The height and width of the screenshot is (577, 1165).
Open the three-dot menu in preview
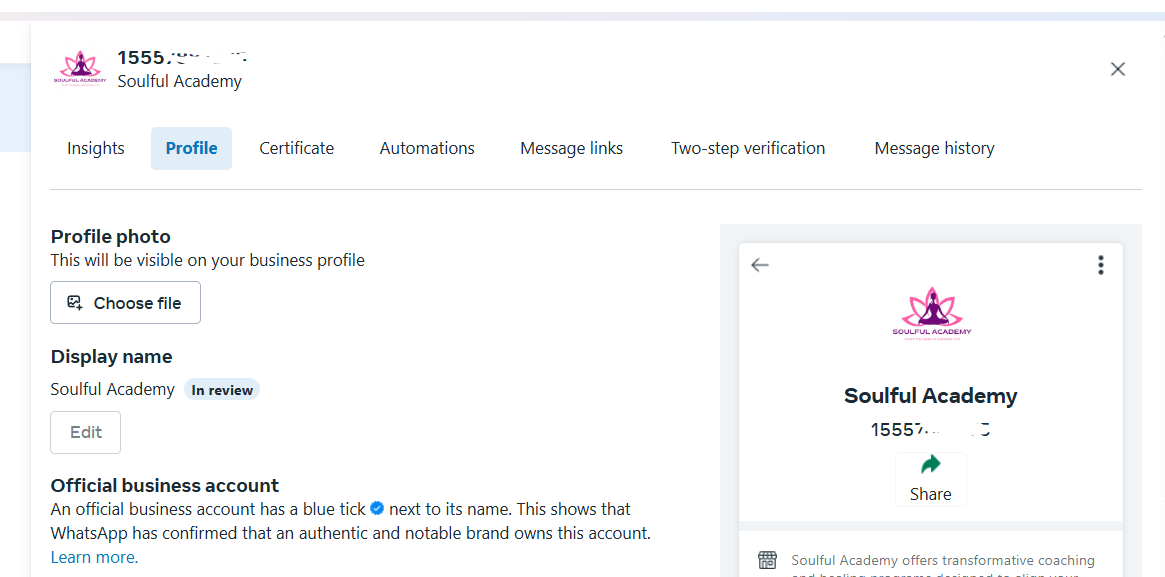pos(1100,265)
